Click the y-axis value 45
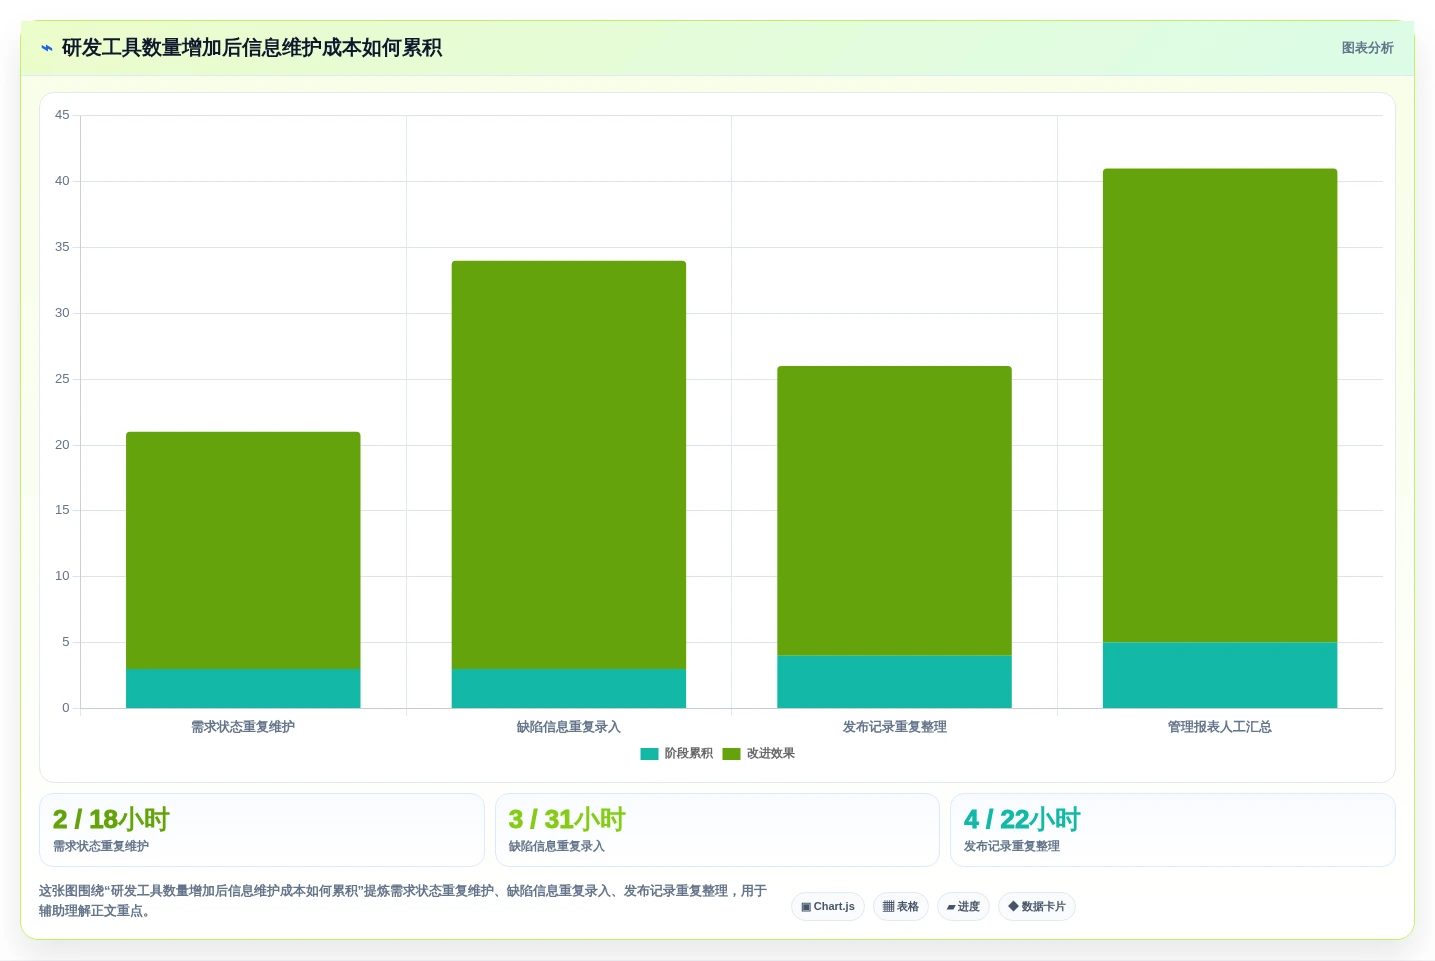The height and width of the screenshot is (961, 1435). 62,115
